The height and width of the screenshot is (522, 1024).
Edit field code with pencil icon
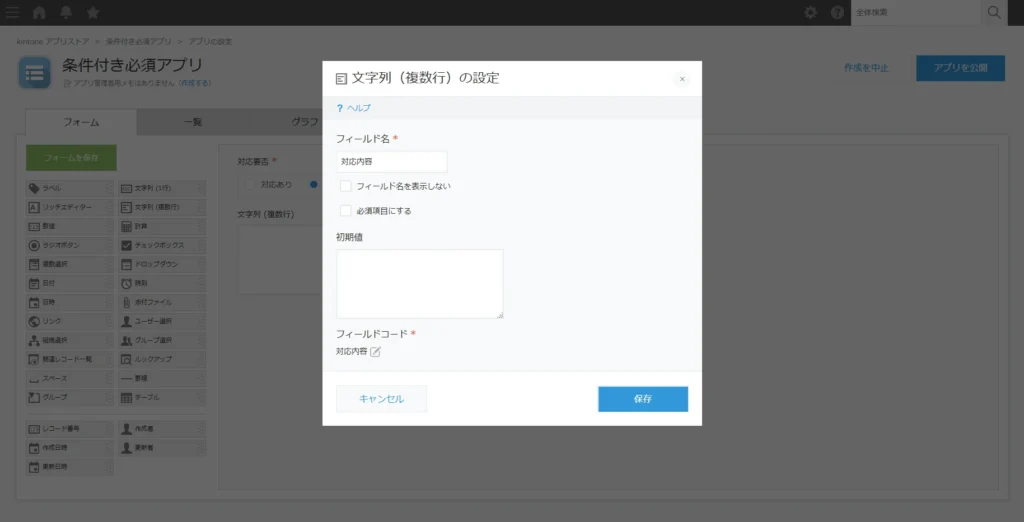(x=376, y=351)
